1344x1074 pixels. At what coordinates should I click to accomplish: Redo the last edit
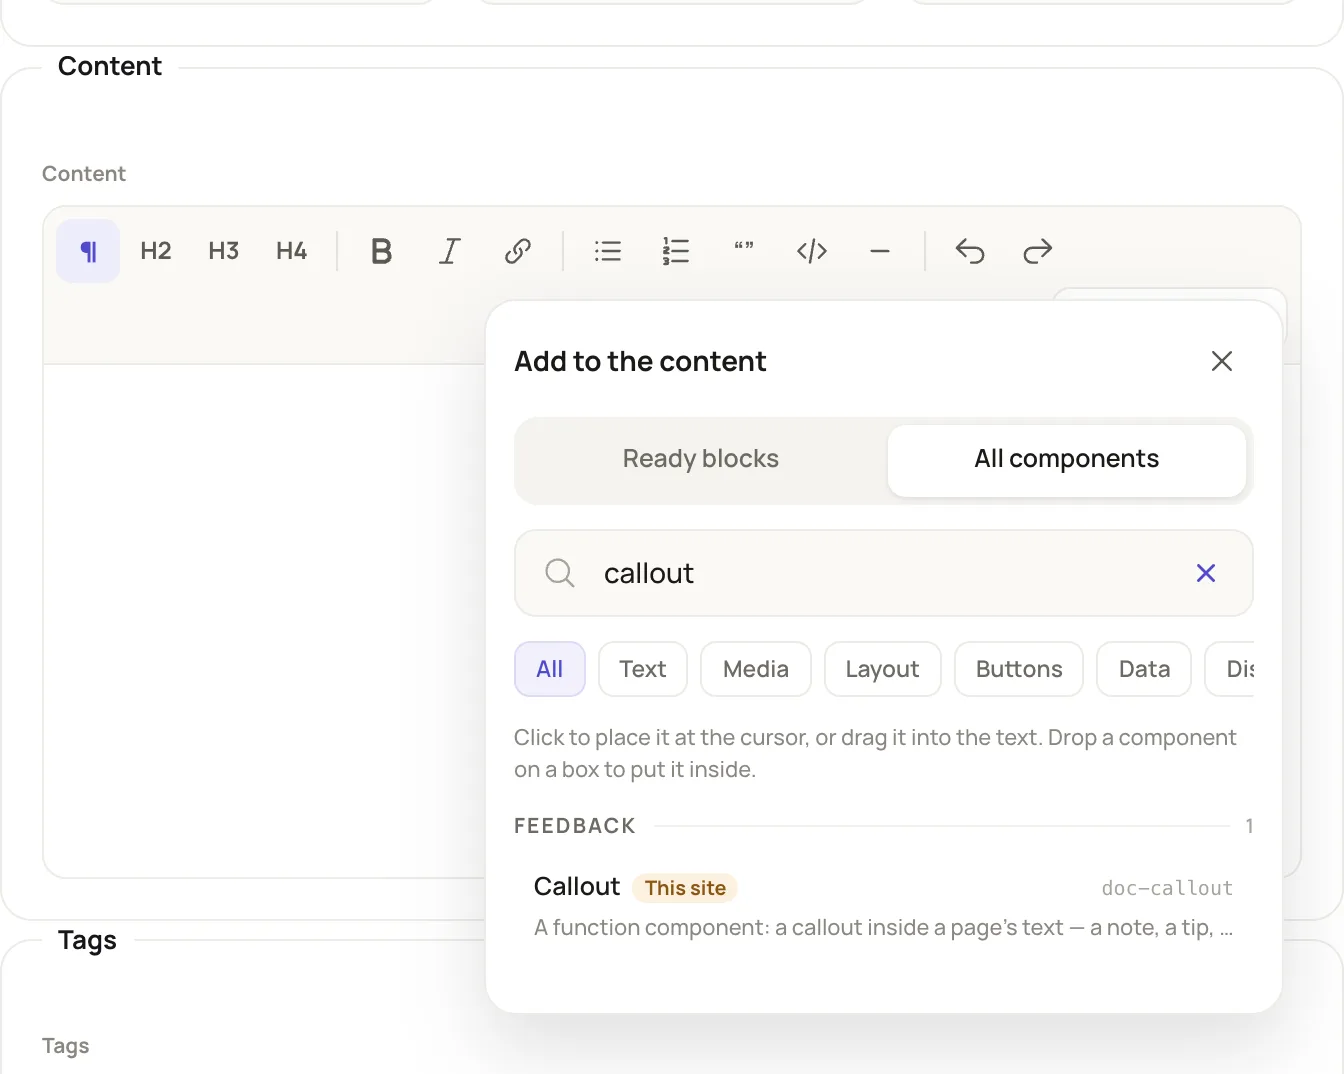point(1038,251)
